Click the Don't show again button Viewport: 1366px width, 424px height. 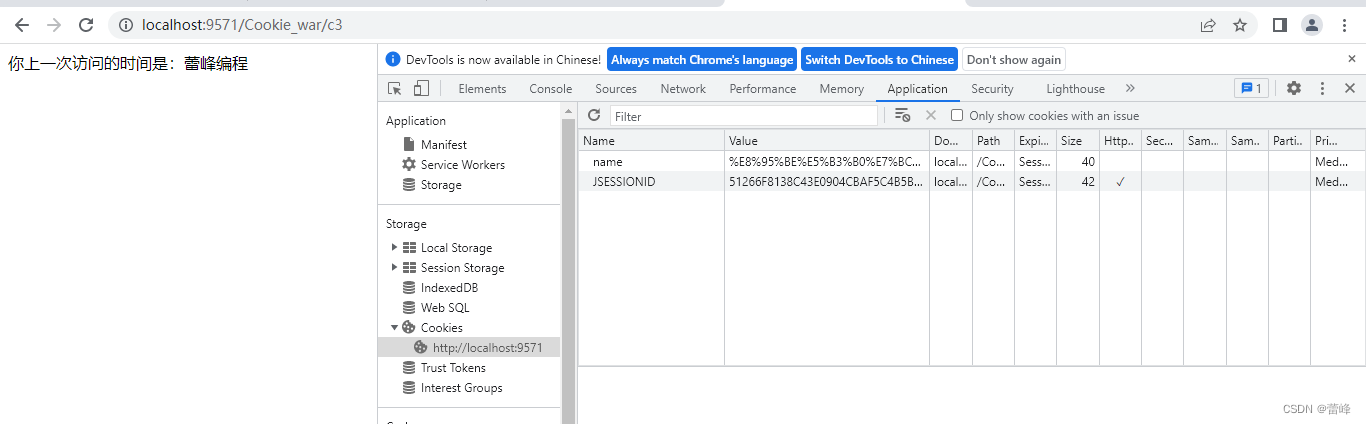pyautogui.click(x=1014, y=60)
